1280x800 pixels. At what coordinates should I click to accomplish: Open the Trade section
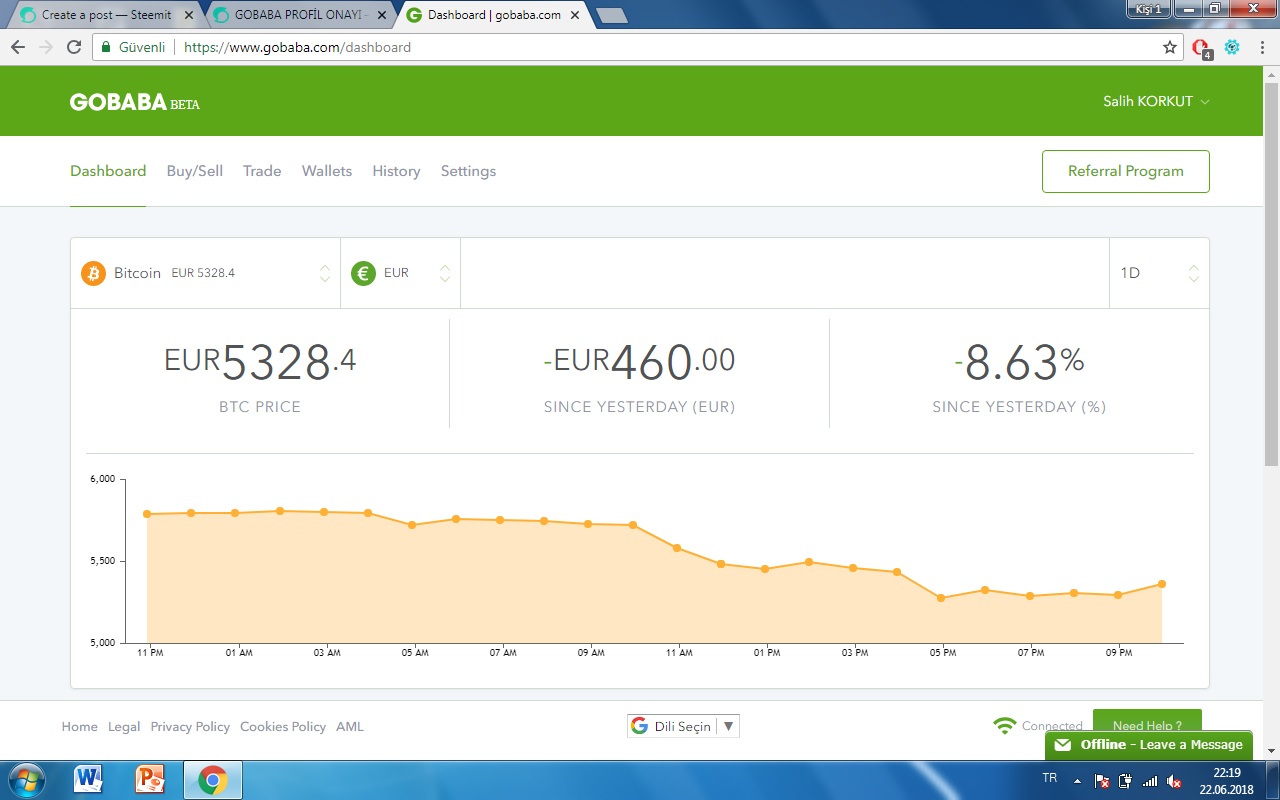[x=262, y=171]
